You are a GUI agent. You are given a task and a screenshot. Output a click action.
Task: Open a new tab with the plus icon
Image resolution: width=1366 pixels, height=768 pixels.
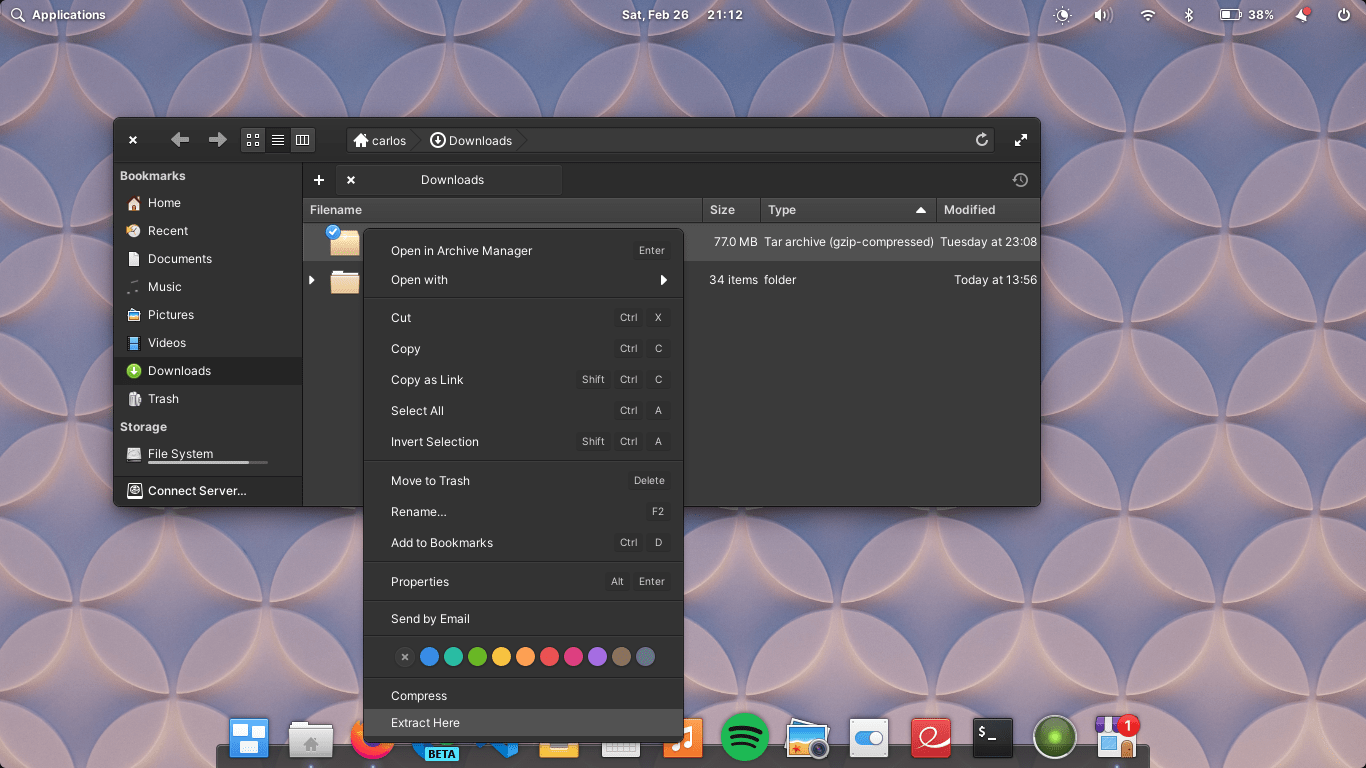tap(319, 180)
